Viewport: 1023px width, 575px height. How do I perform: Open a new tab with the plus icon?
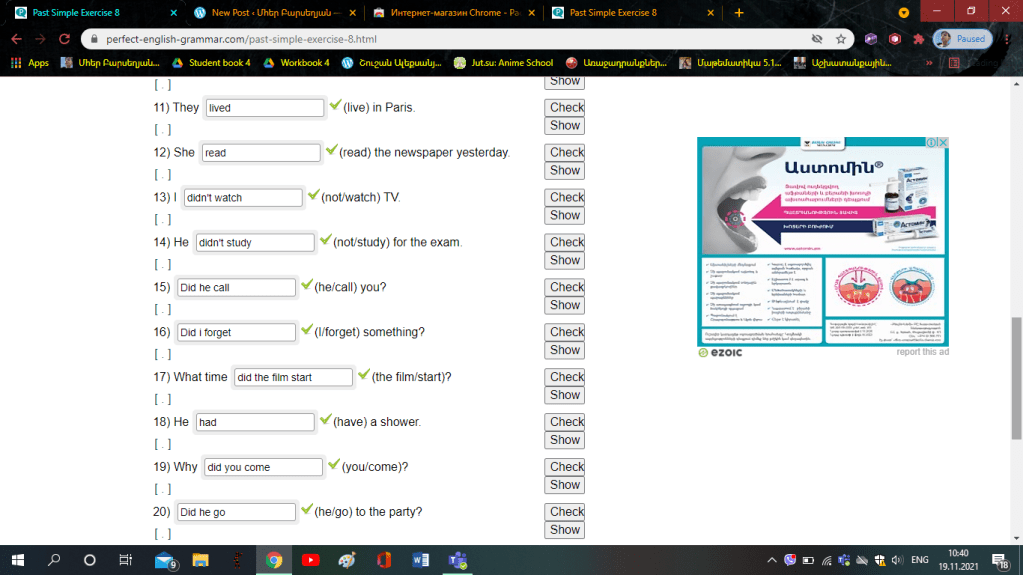pos(739,13)
